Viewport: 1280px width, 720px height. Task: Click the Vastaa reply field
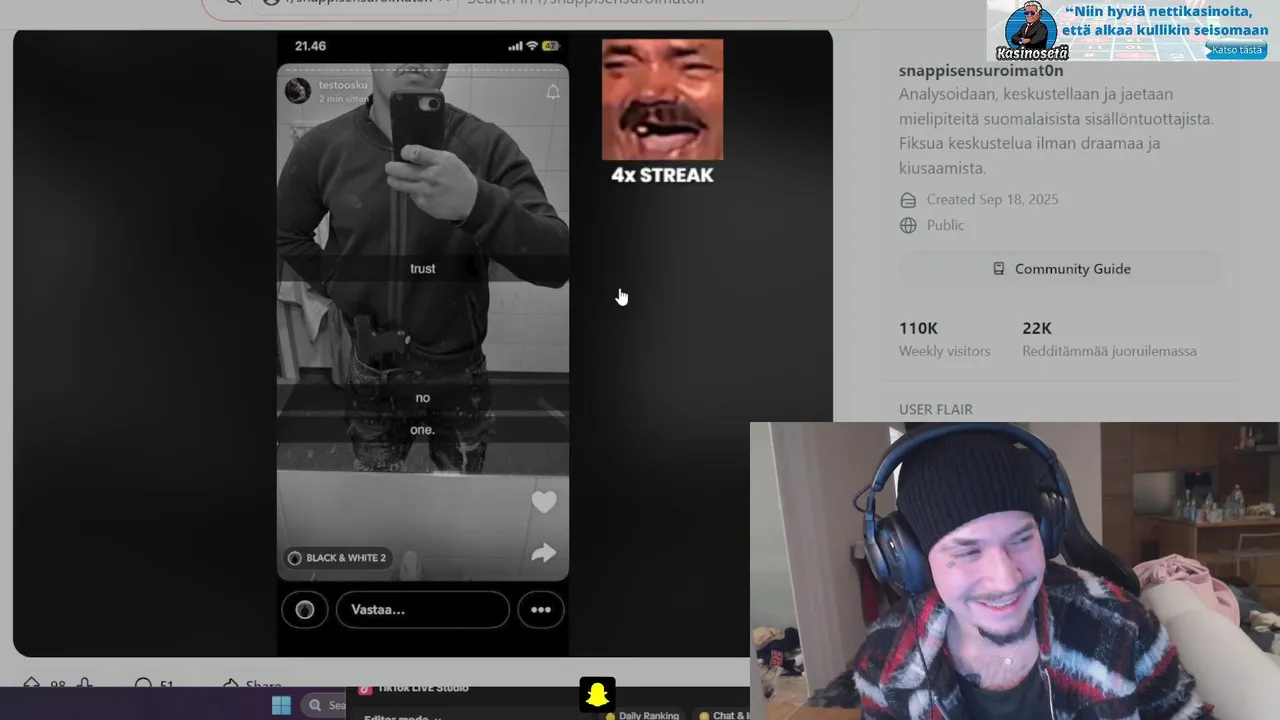423,610
